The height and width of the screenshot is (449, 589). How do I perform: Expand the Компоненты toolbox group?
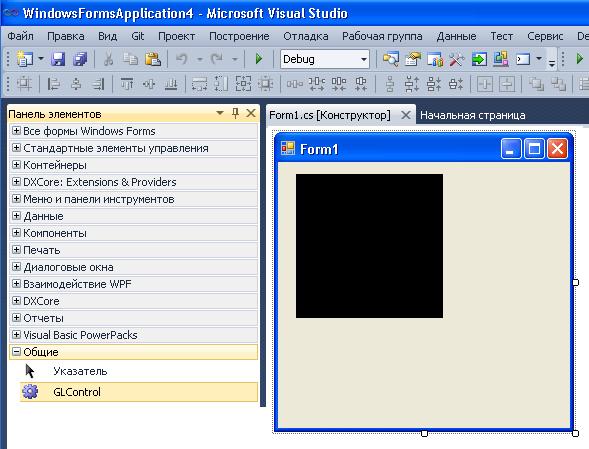16,233
